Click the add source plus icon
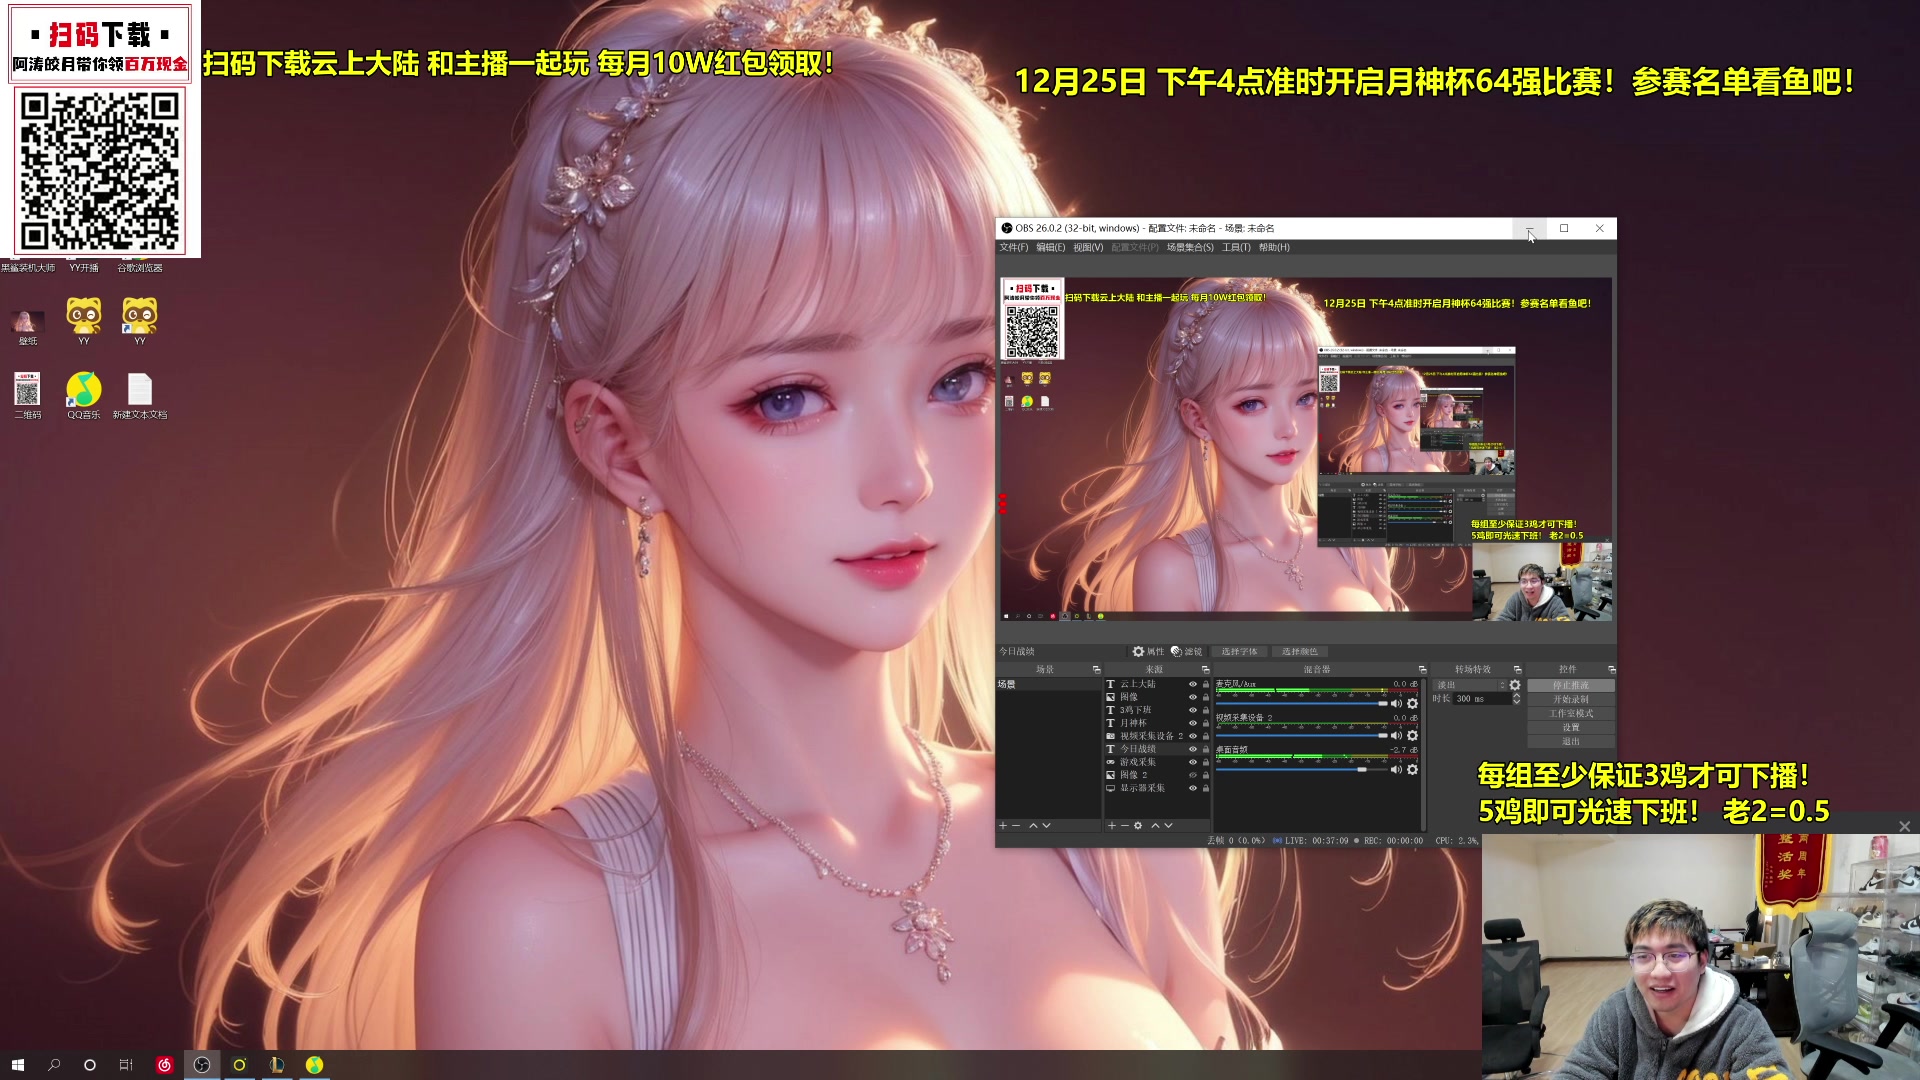The image size is (1920, 1080). coord(1111,826)
